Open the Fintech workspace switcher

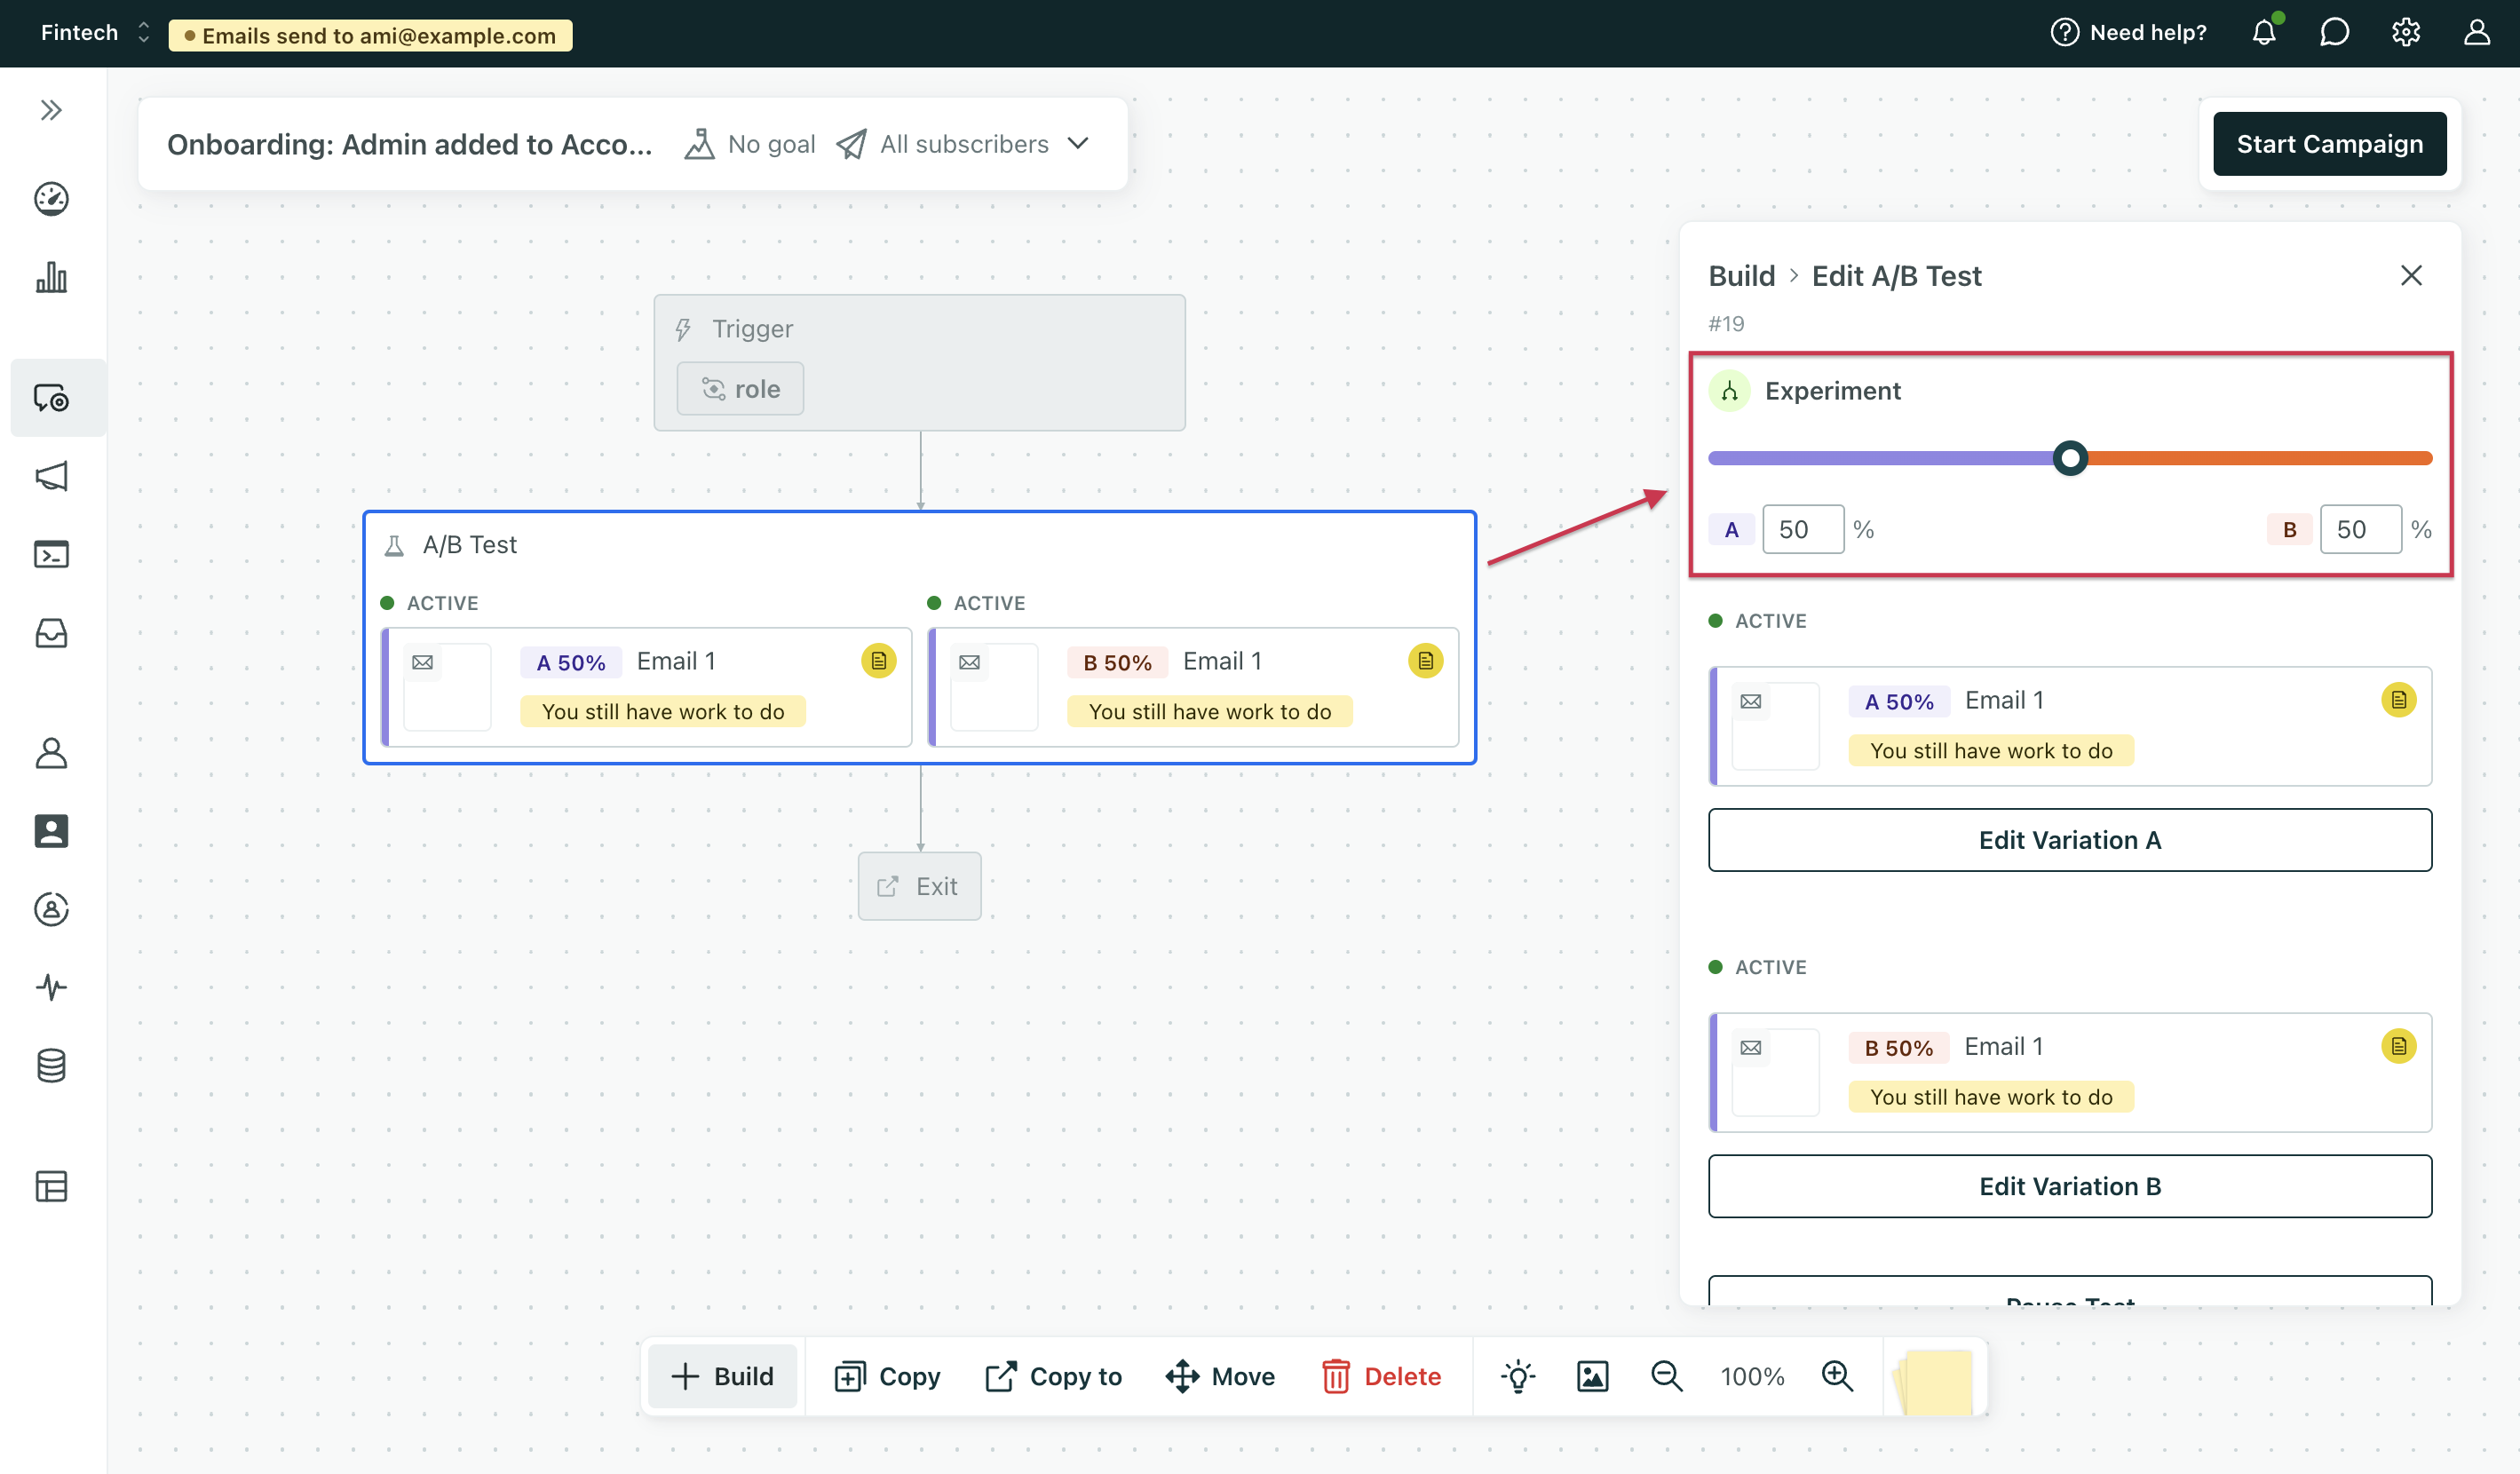coord(95,33)
